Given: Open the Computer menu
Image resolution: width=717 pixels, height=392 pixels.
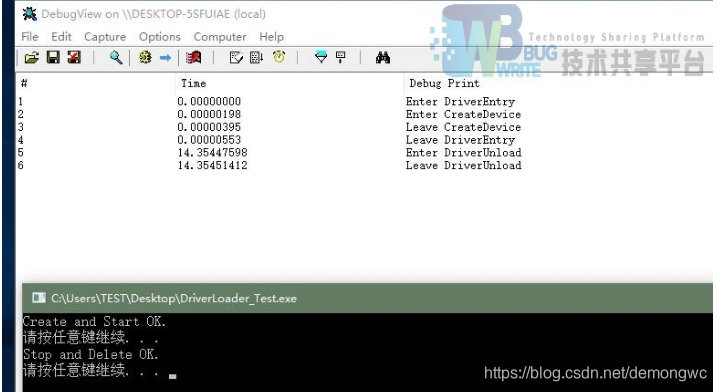Looking at the screenshot, I should point(220,37).
